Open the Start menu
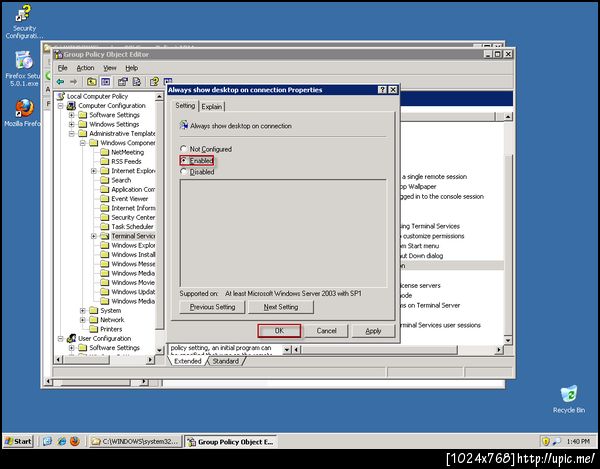600x469 pixels. pos(18,441)
